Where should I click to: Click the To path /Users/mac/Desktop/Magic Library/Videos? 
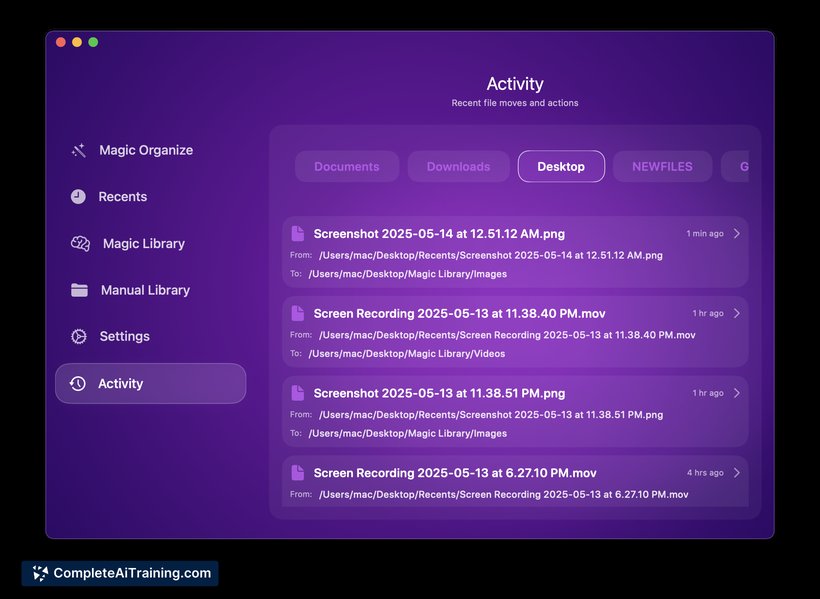(x=406, y=354)
